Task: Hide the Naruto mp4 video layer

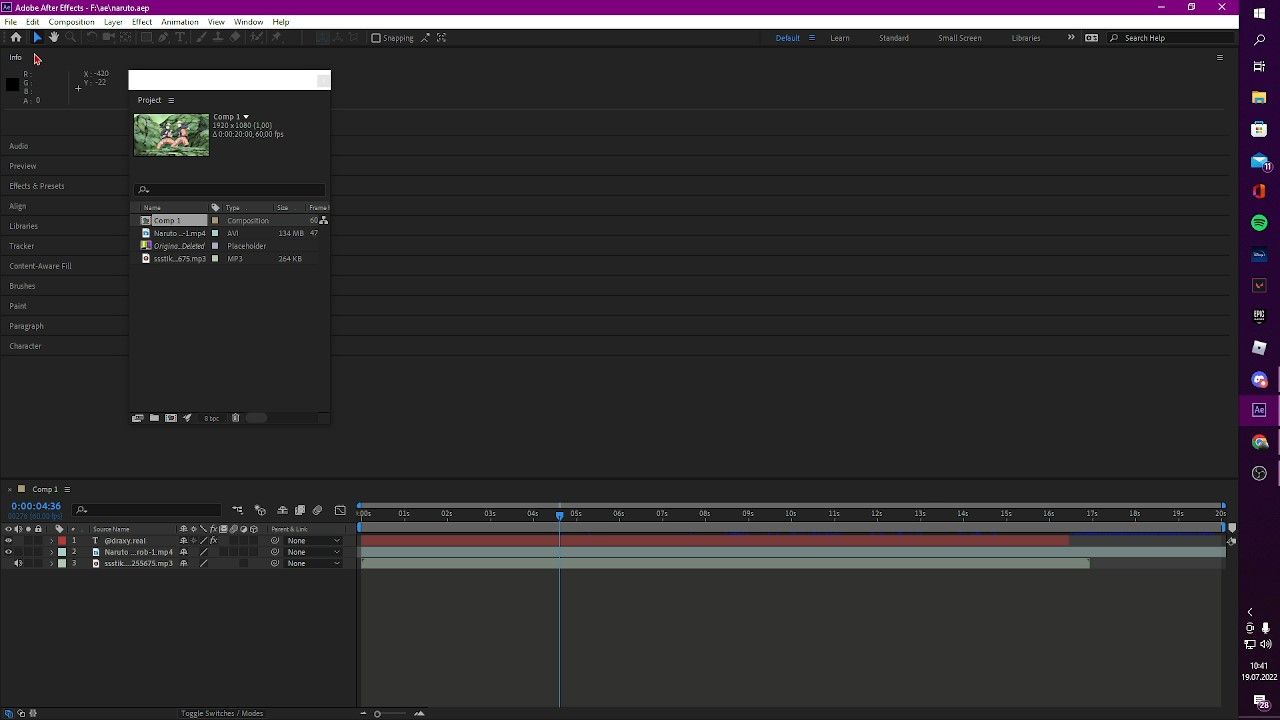Action: click(x=8, y=552)
